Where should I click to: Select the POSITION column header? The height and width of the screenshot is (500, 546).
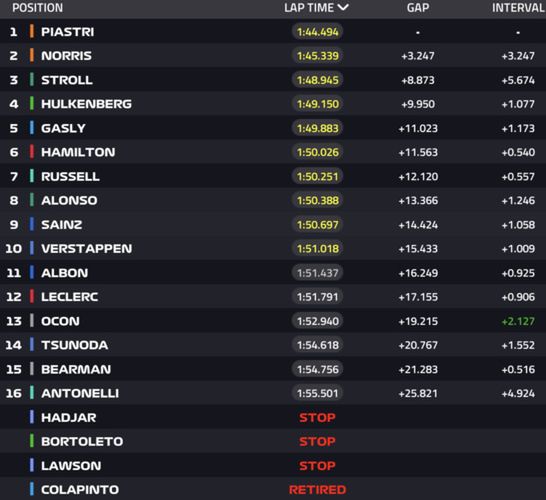[x=38, y=8]
